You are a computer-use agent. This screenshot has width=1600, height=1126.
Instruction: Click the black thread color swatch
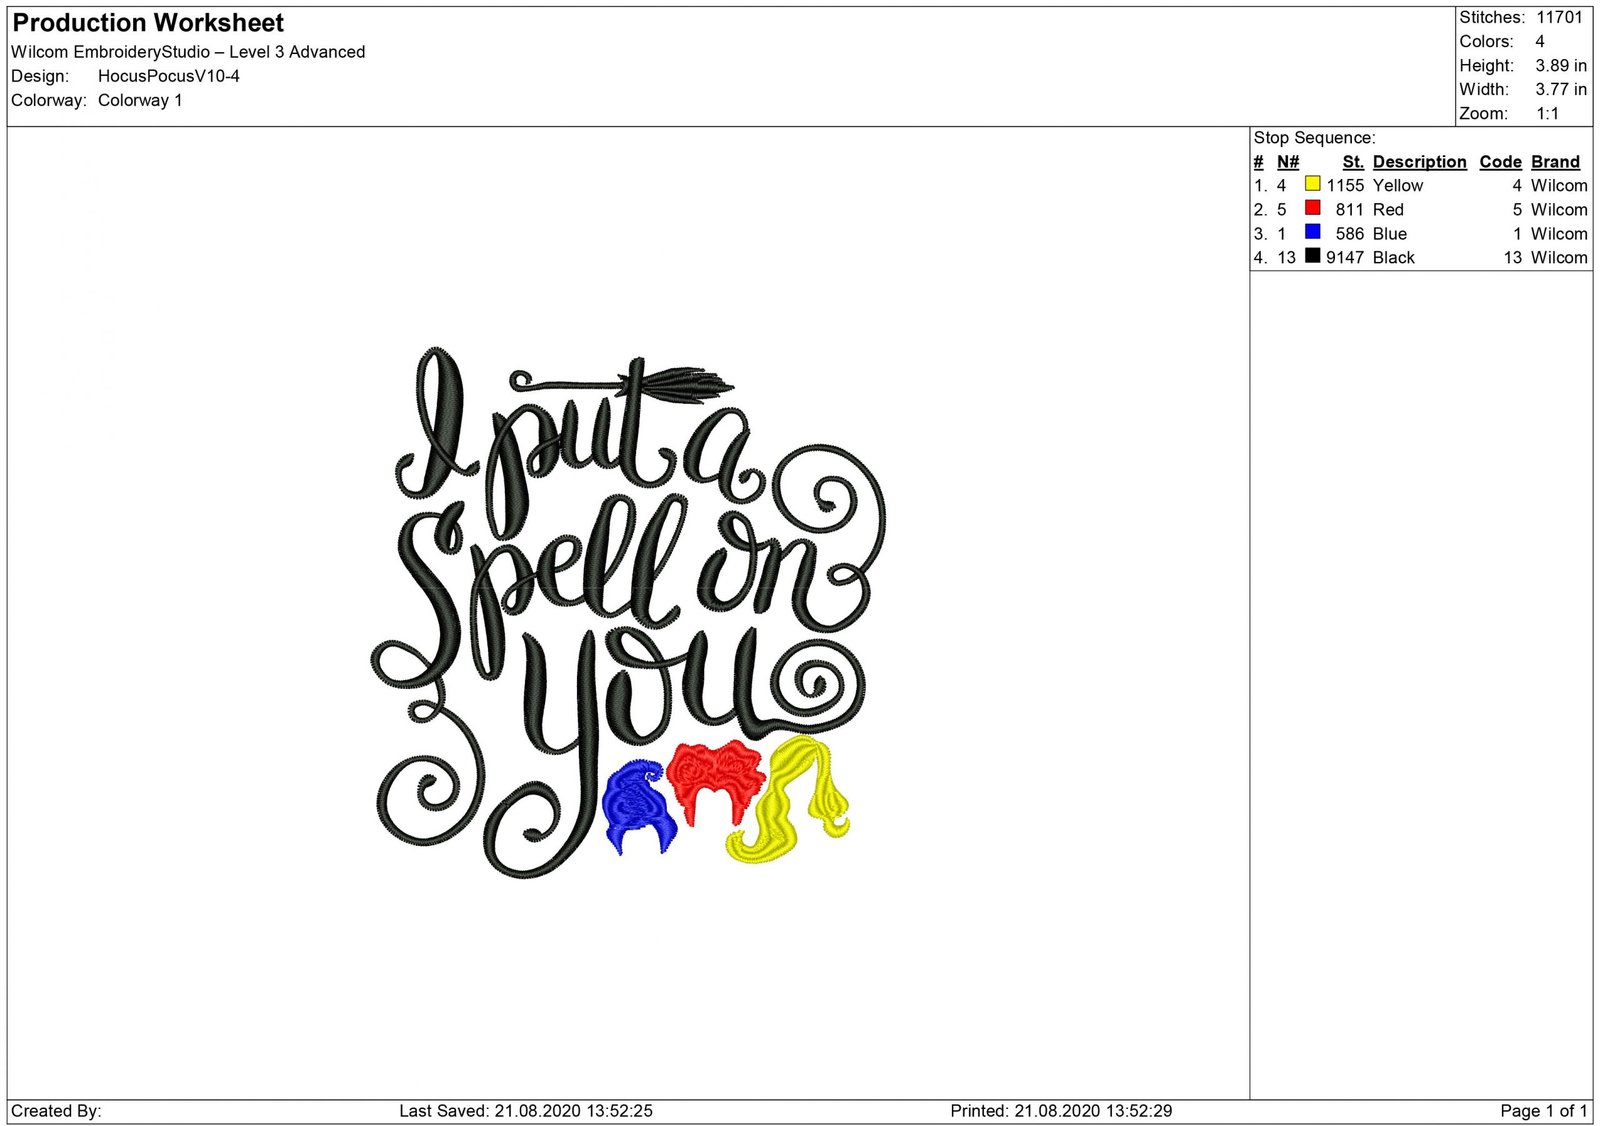click(1312, 256)
